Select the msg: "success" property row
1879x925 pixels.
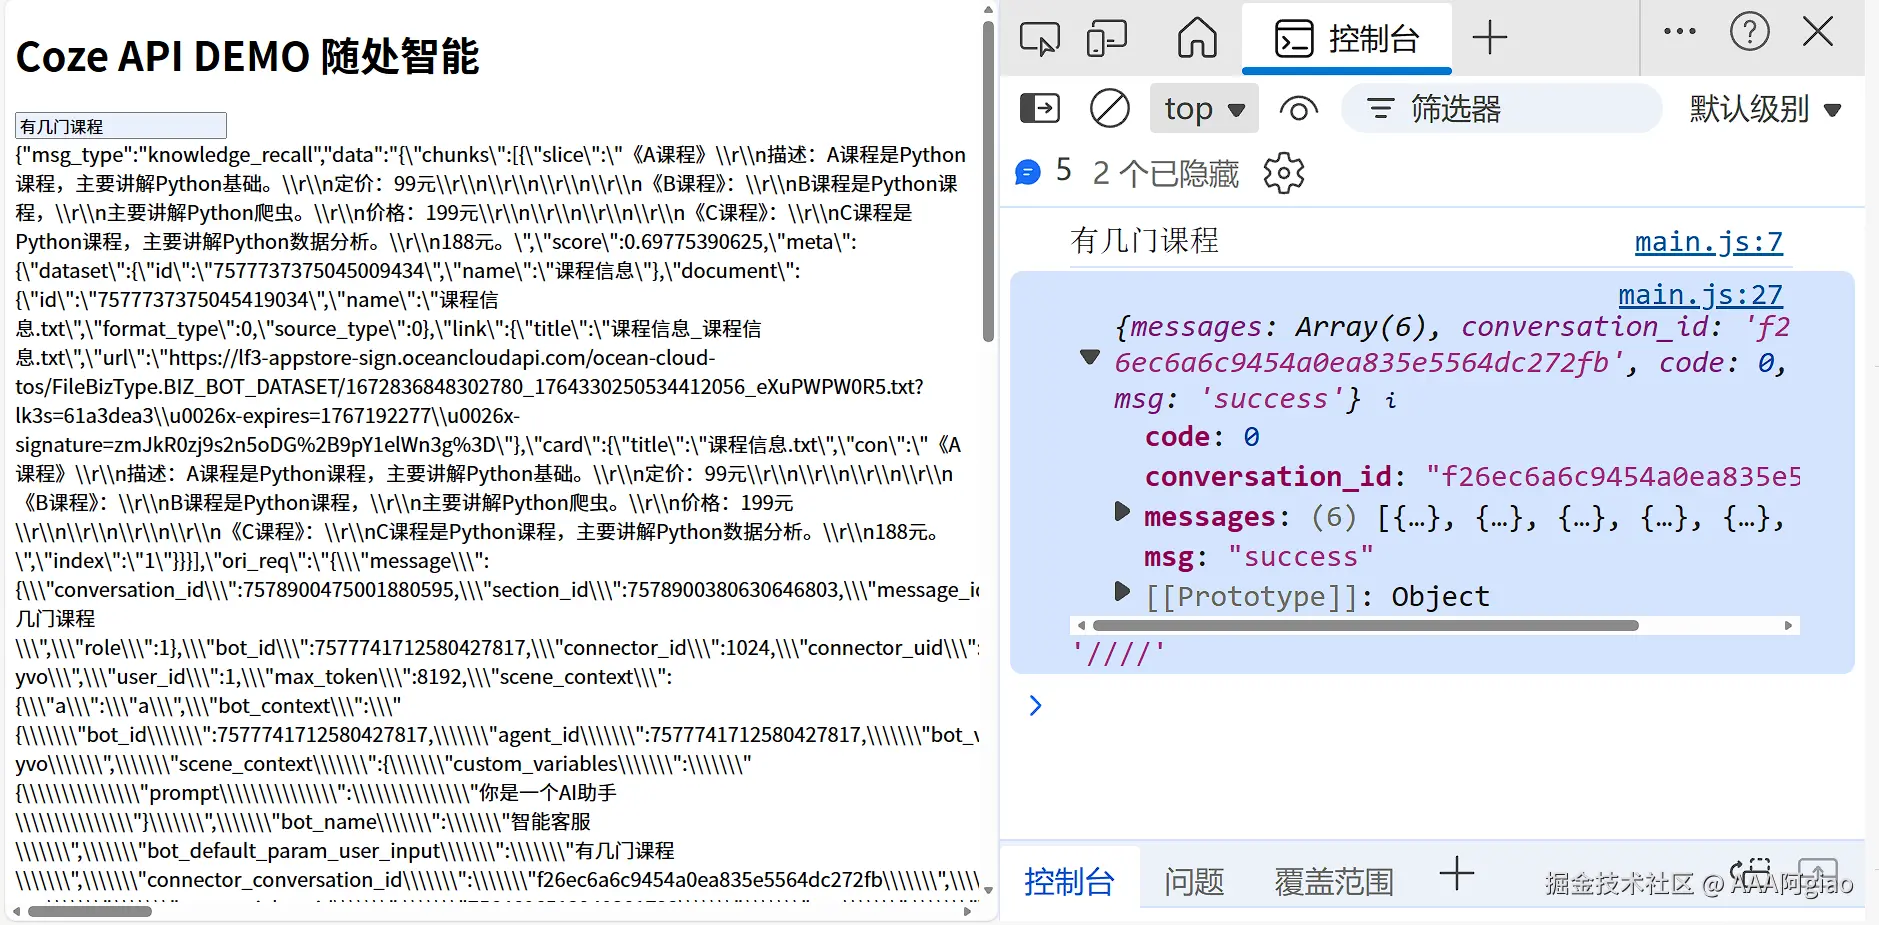click(1259, 556)
